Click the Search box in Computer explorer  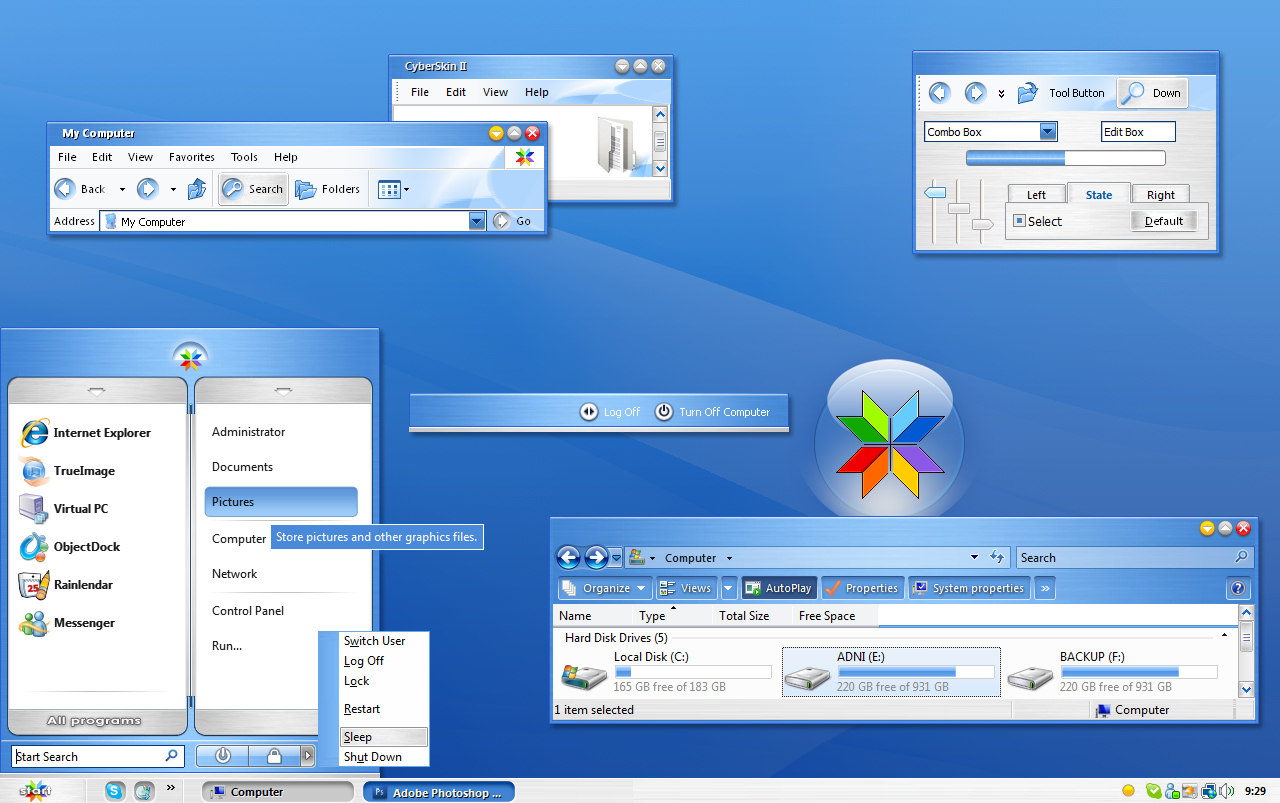click(1135, 557)
